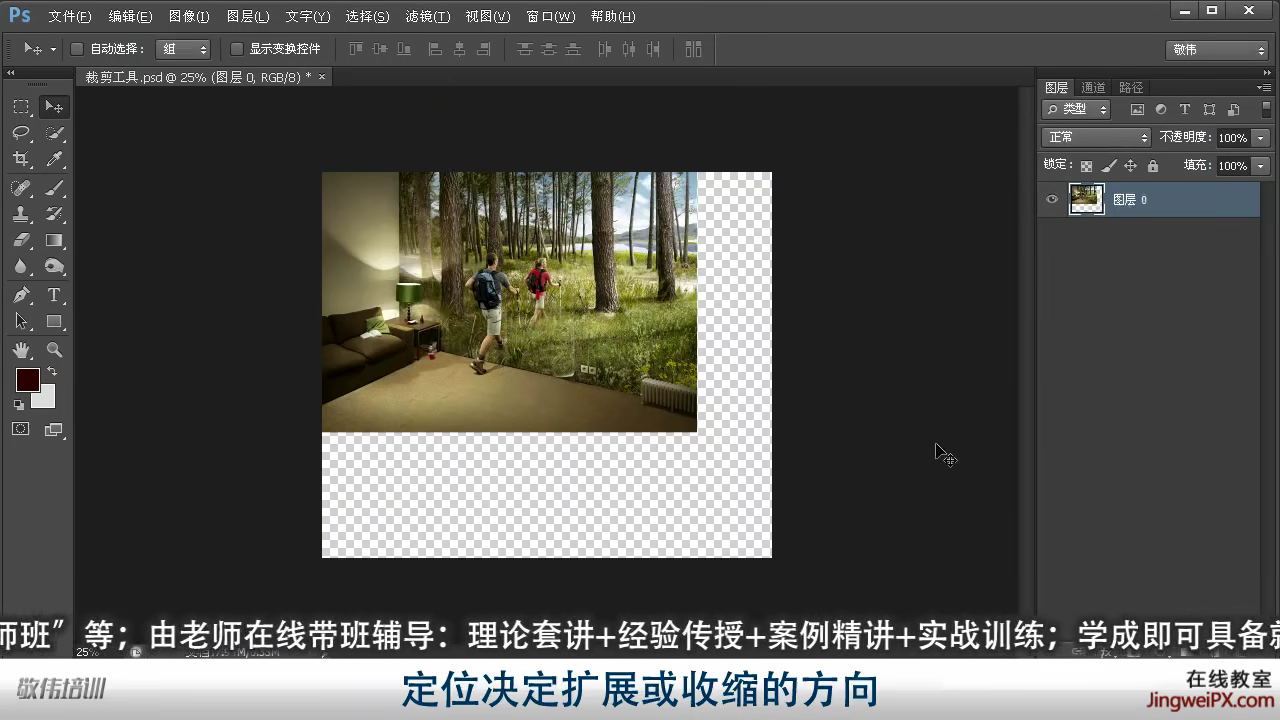Select the Brush tool
Screen dimensions: 1280x720
pyautogui.click(x=54, y=188)
